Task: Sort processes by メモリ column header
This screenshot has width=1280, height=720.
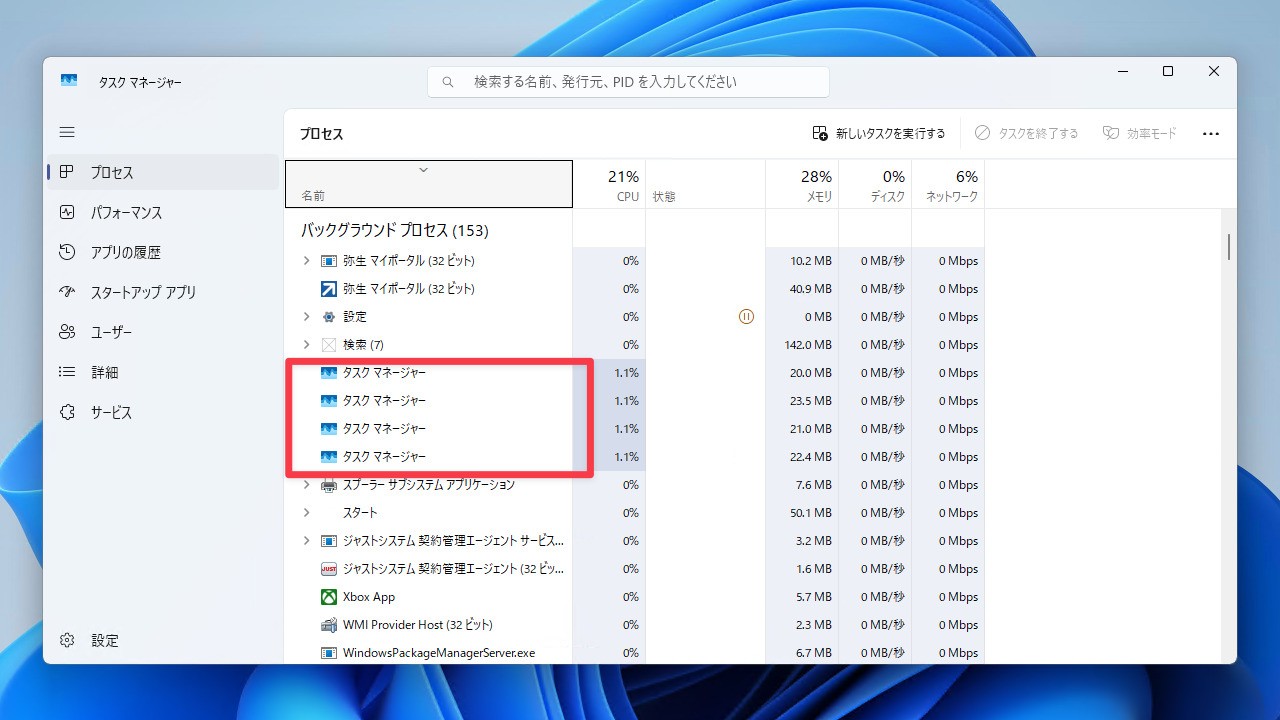Action: pos(802,184)
